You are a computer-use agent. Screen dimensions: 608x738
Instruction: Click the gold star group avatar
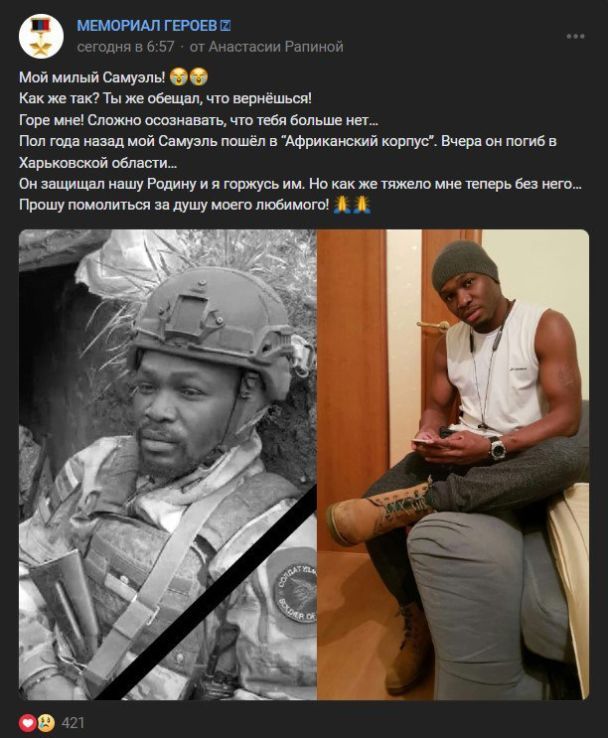click(x=41, y=36)
